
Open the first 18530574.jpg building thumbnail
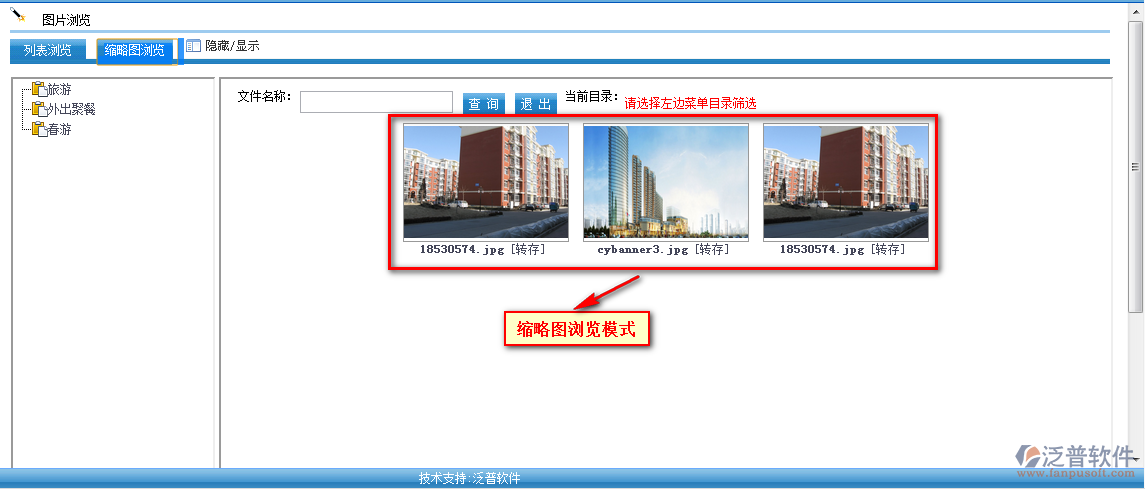click(x=486, y=182)
